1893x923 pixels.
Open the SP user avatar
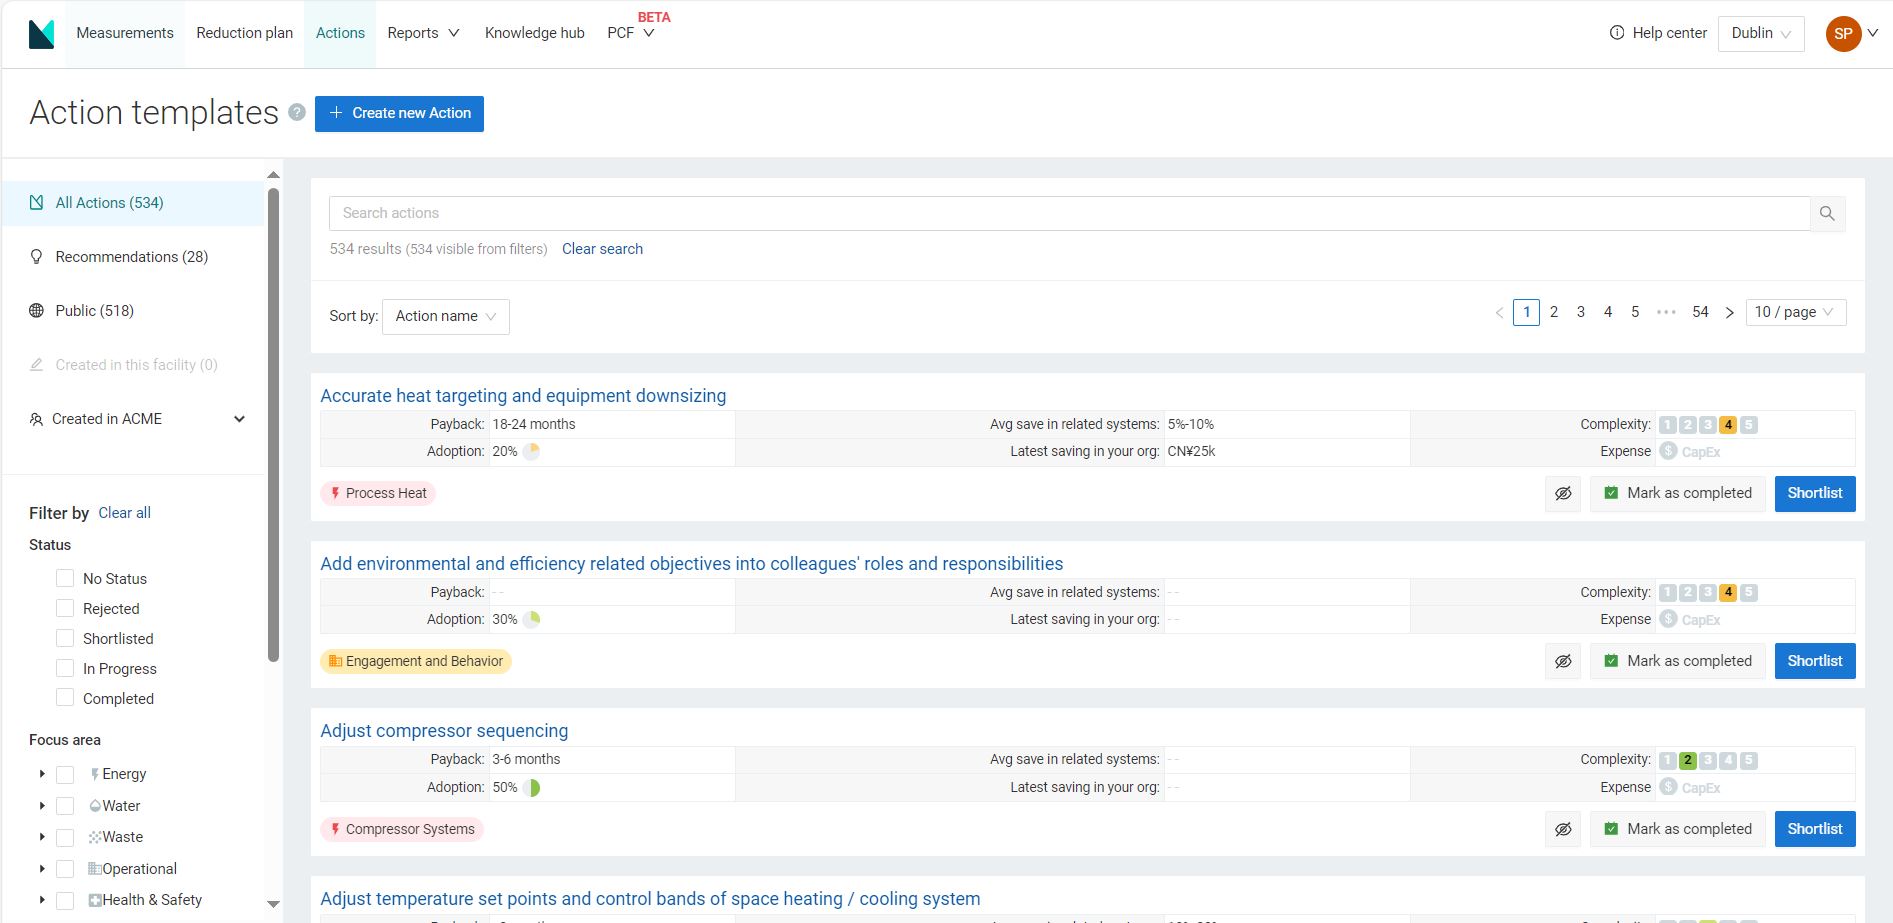point(1843,33)
